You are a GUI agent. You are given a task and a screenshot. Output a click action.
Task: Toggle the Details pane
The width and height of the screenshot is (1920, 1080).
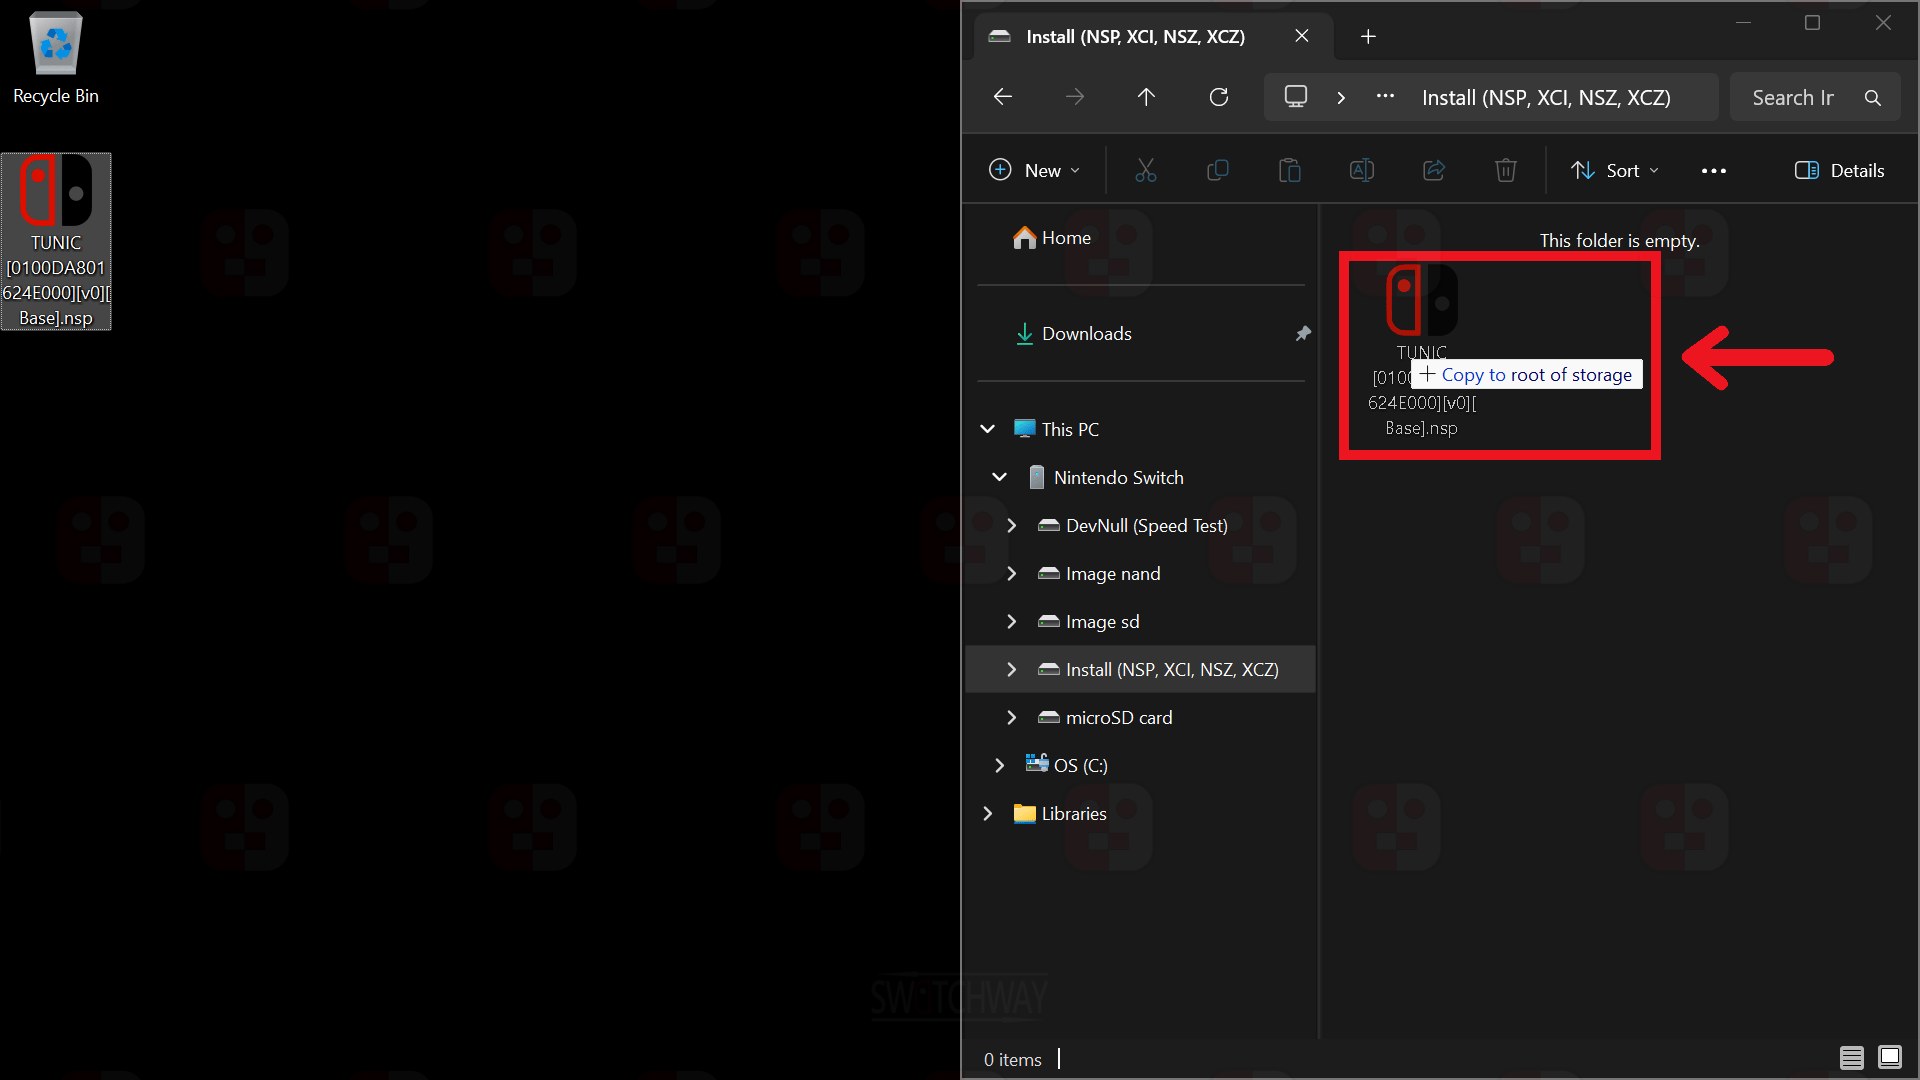click(x=1839, y=171)
